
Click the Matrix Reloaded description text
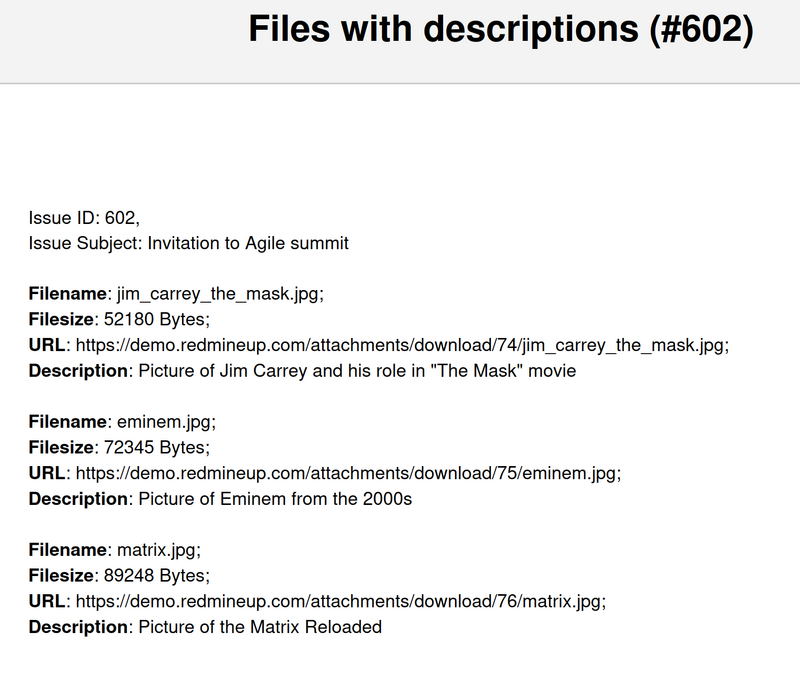pos(260,627)
